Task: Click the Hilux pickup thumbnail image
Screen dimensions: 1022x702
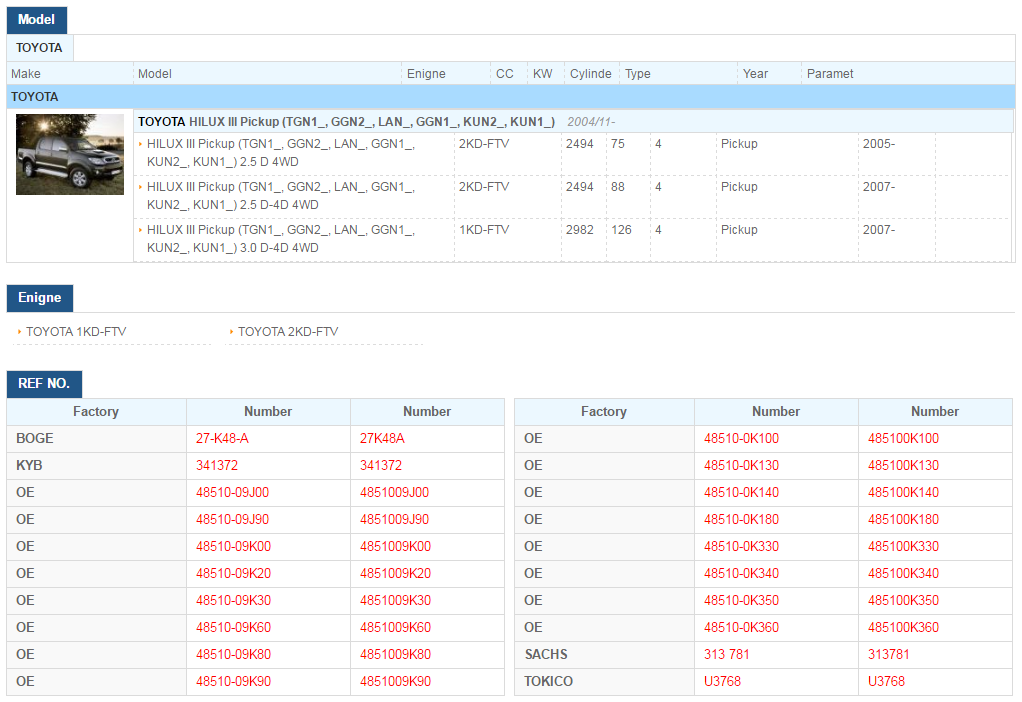Action: [x=70, y=154]
